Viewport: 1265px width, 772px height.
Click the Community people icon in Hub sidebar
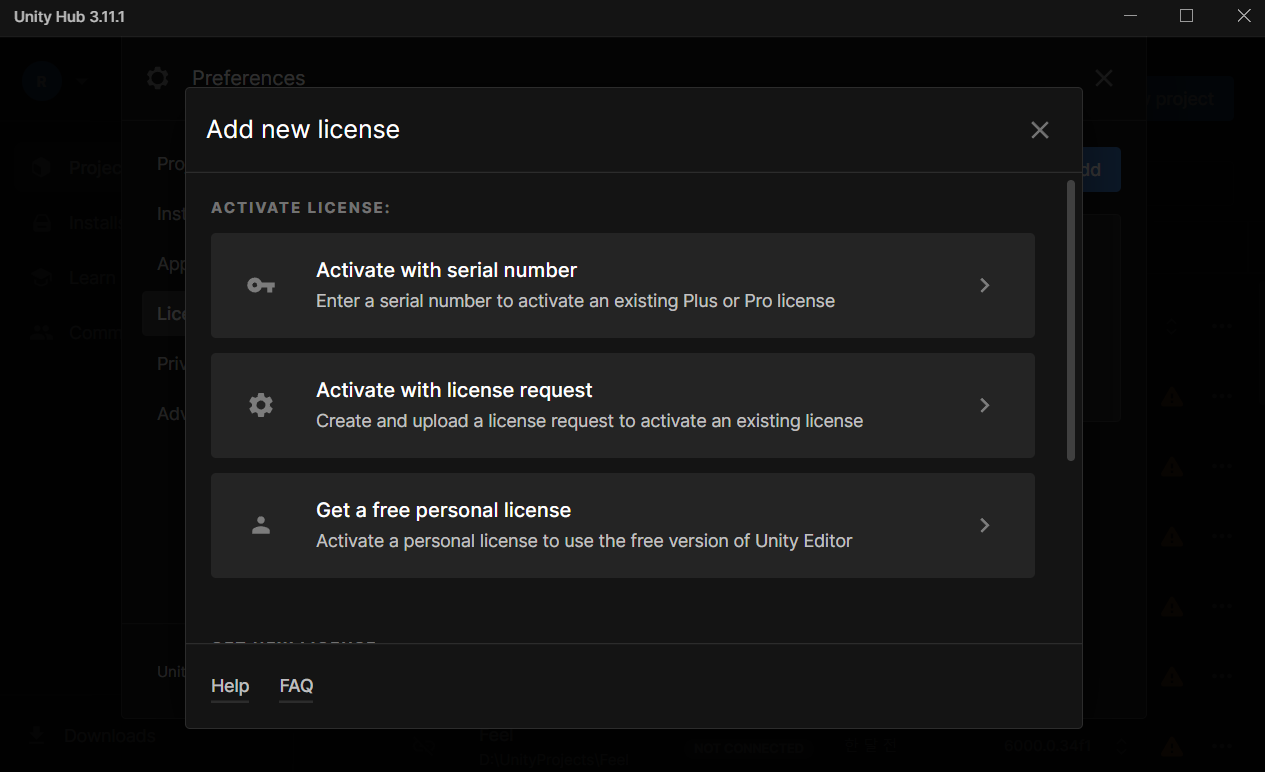(x=41, y=333)
